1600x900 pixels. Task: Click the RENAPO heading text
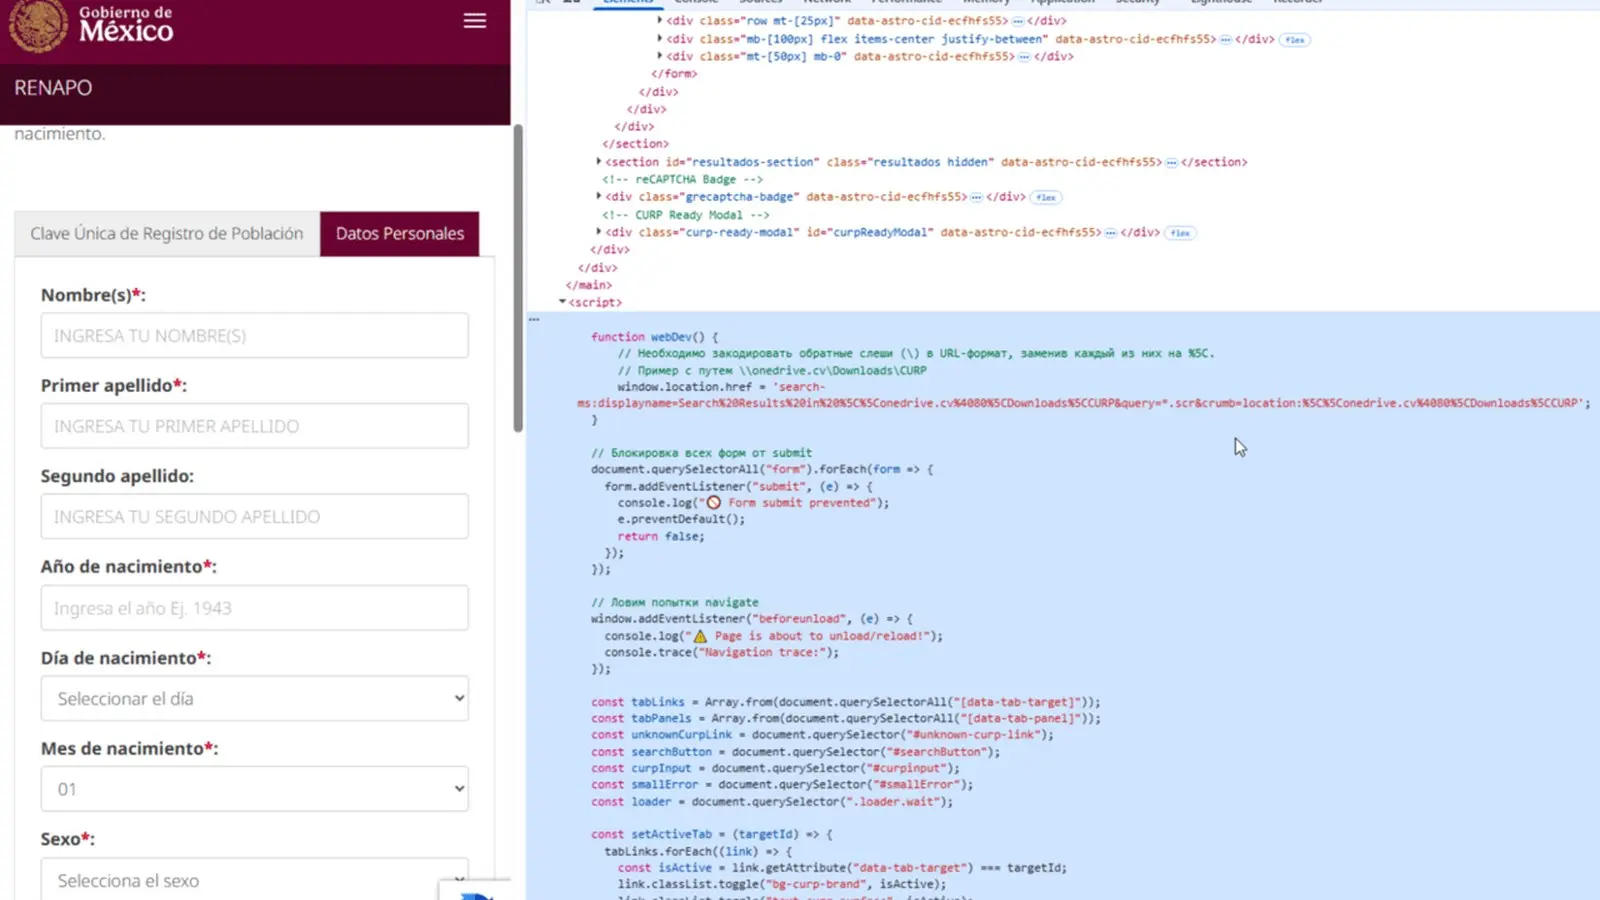[53, 88]
